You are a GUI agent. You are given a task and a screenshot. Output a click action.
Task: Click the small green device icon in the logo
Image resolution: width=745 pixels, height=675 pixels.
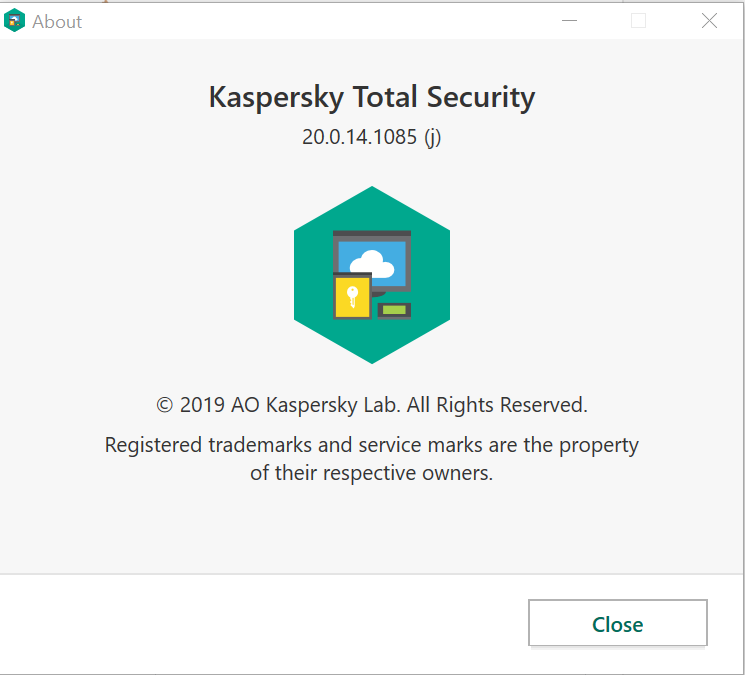click(x=394, y=310)
